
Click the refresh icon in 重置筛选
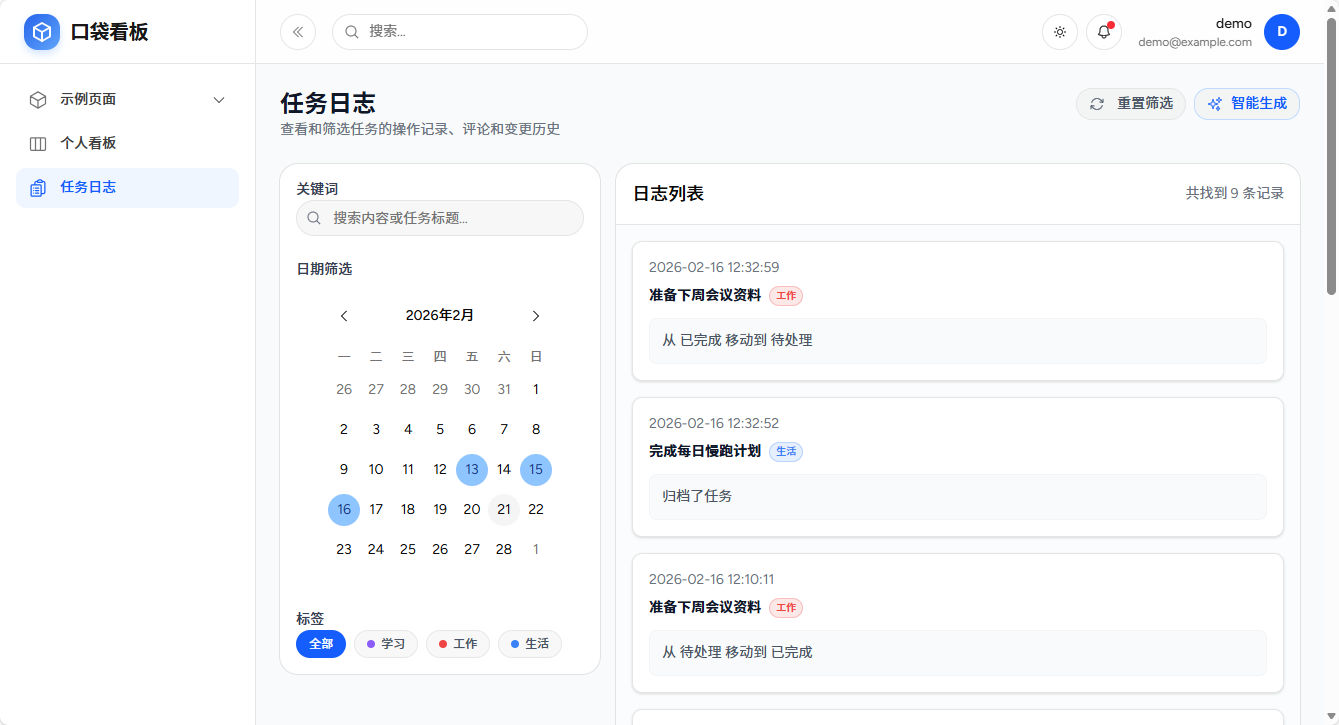[x=1095, y=103]
